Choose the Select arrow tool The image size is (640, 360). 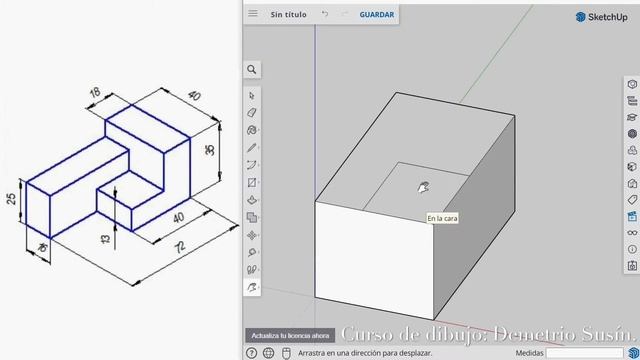(x=251, y=96)
